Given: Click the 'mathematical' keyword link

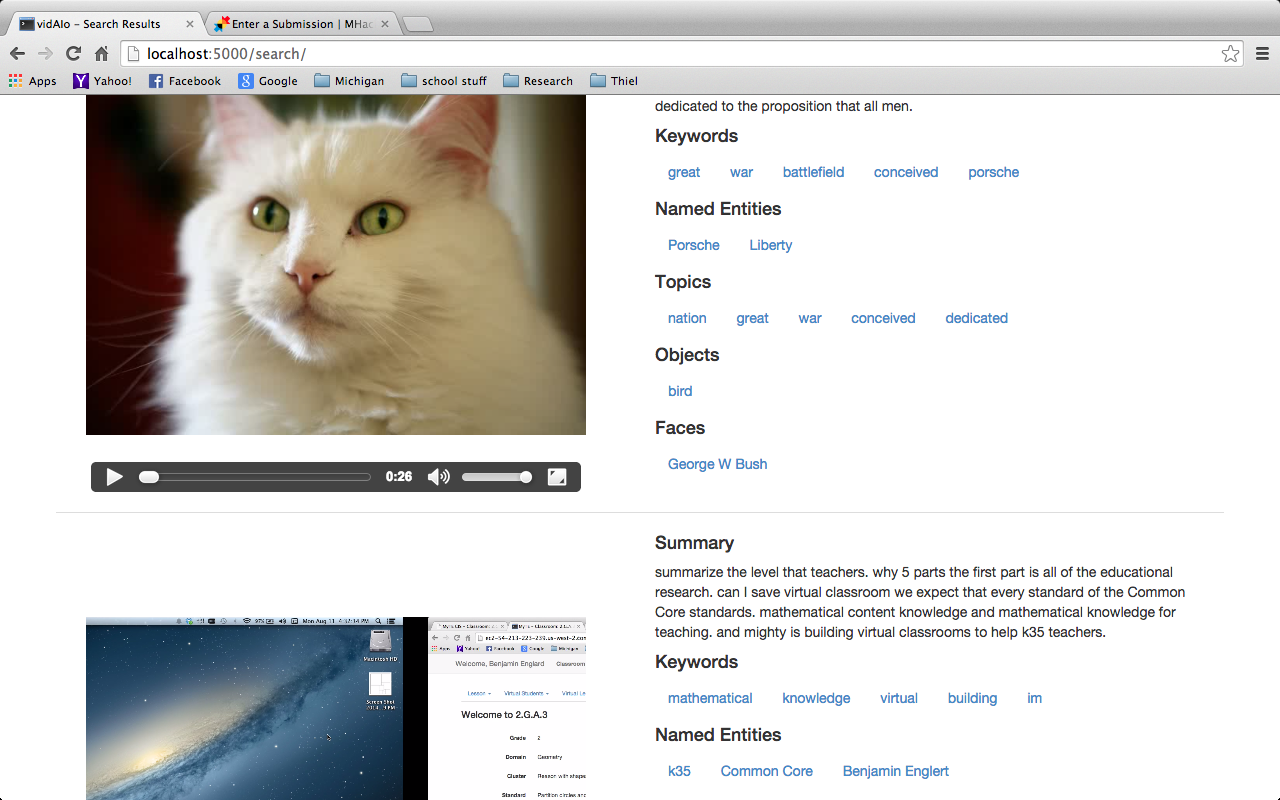Looking at the screenshot, I should 710,698.
